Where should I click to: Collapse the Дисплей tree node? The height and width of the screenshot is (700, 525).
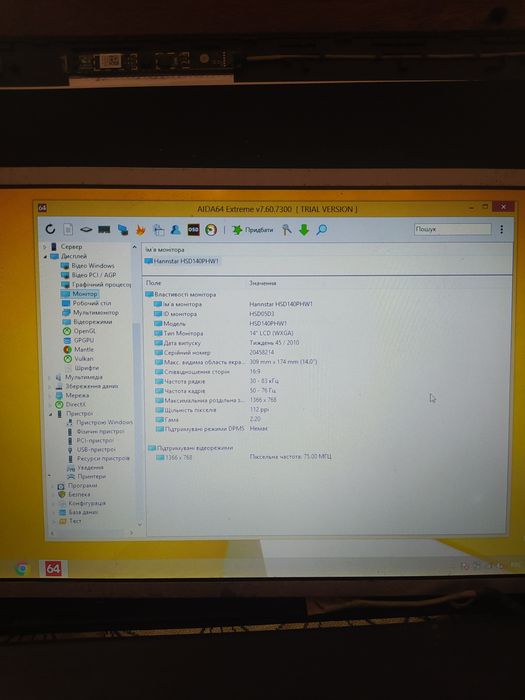click(x=45, y=256)
